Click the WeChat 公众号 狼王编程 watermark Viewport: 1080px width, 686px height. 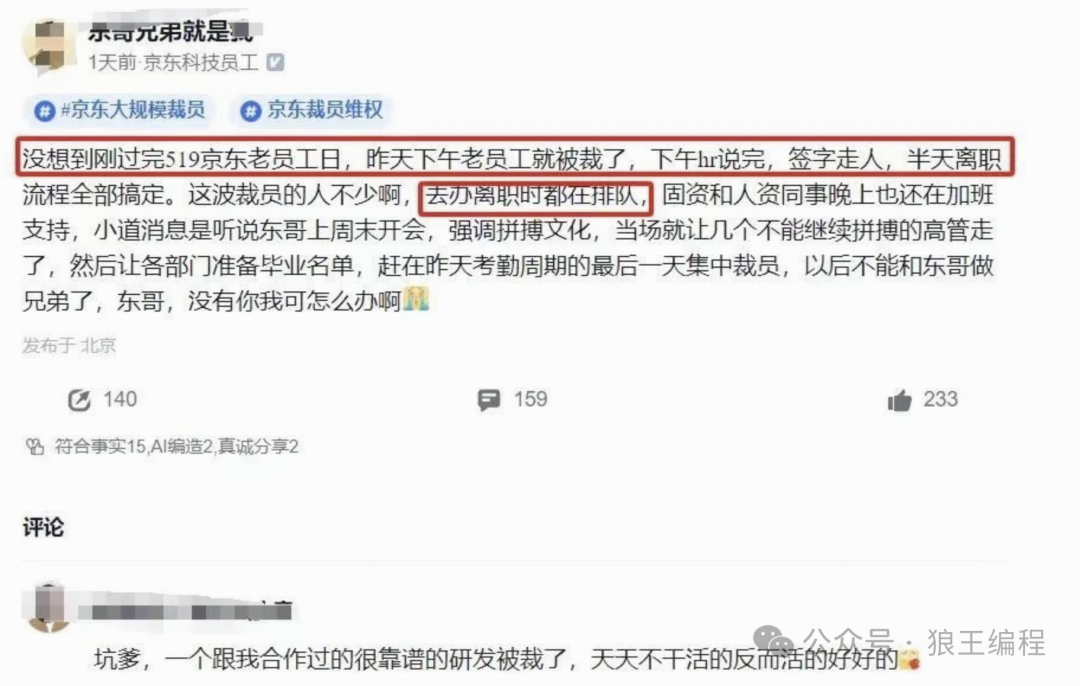coord(900,643)
